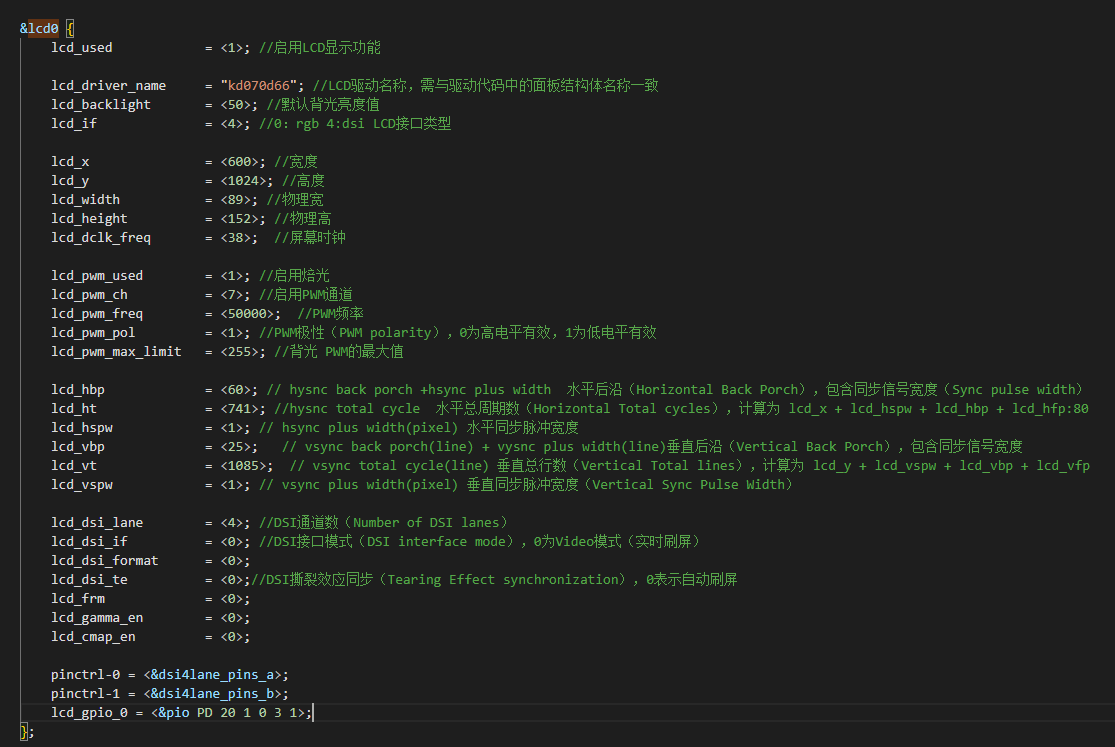The image size is (1115, 747).
Task: Click the lcd_hspw property name
Action: tap(82, 428)
